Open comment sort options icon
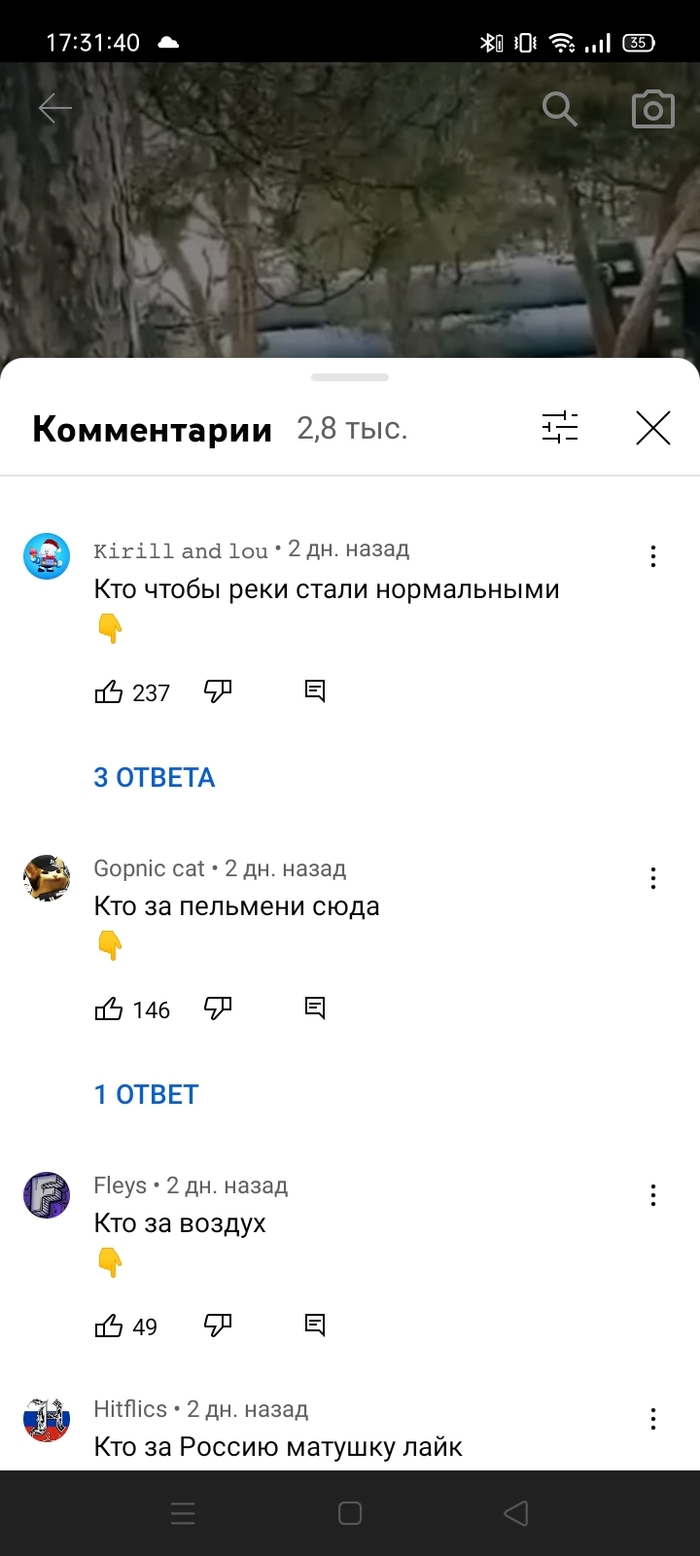 pyautogui.click(x=560, y=429)
